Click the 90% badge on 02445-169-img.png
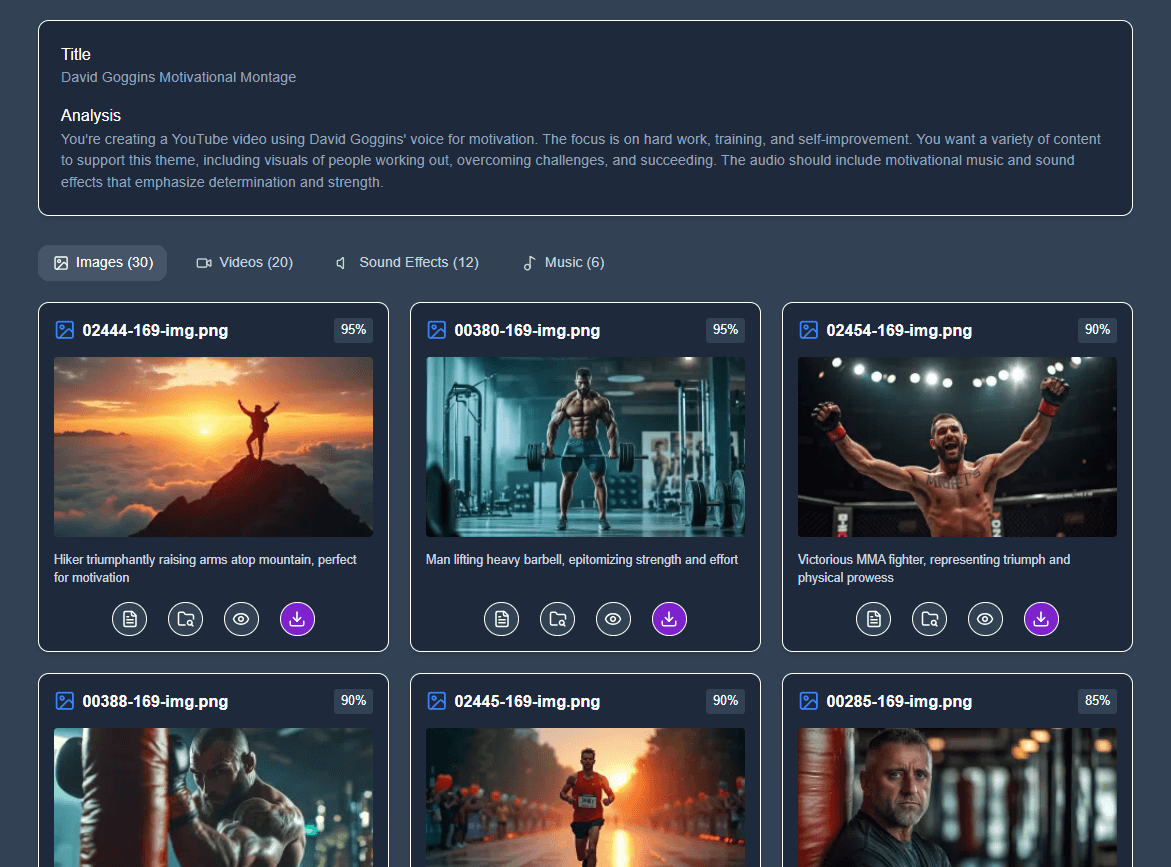The height and width of the screenshot is (867, 1171). [x=725, y=701]
